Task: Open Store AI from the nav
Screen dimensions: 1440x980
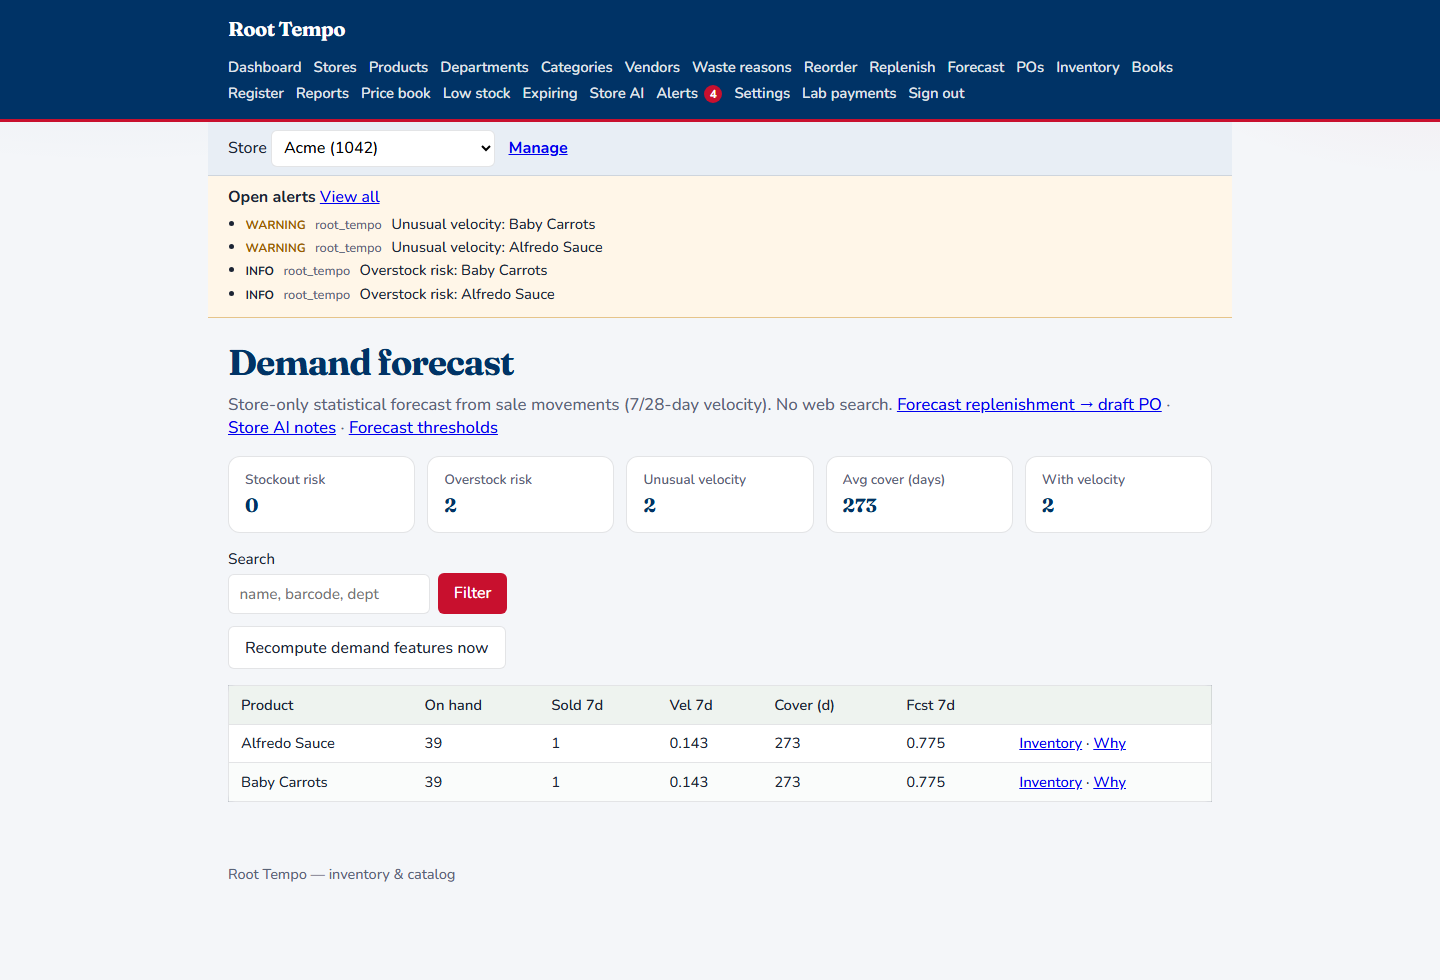Action: 616,93
